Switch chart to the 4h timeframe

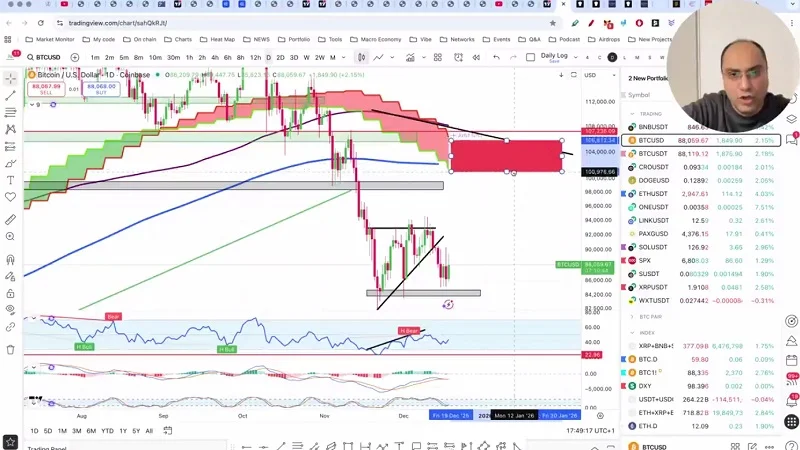pyautogui.click(x=215, y=57)
